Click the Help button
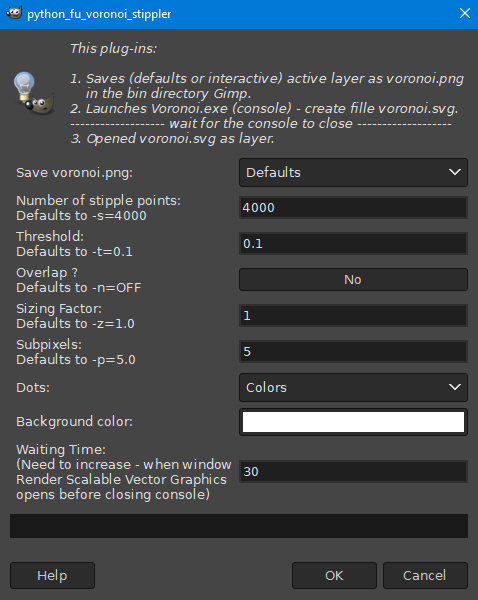Screen dimensions: 478x600 pyautogui.click(x=52, y=576)
